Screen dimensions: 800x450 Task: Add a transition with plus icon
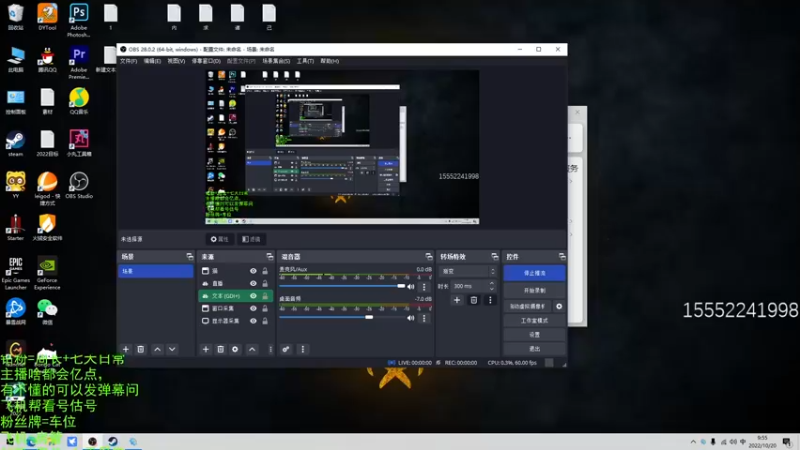tap(457, 300)
